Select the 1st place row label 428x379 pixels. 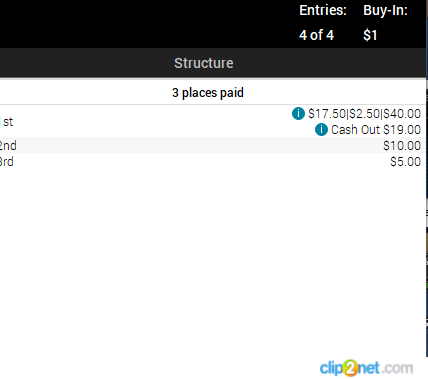7,122
